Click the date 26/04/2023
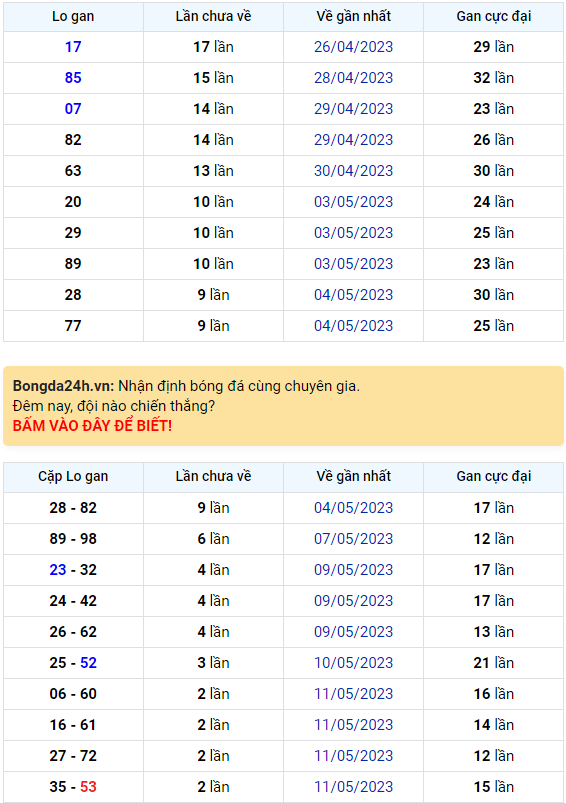566x803 pixels. 353,47
